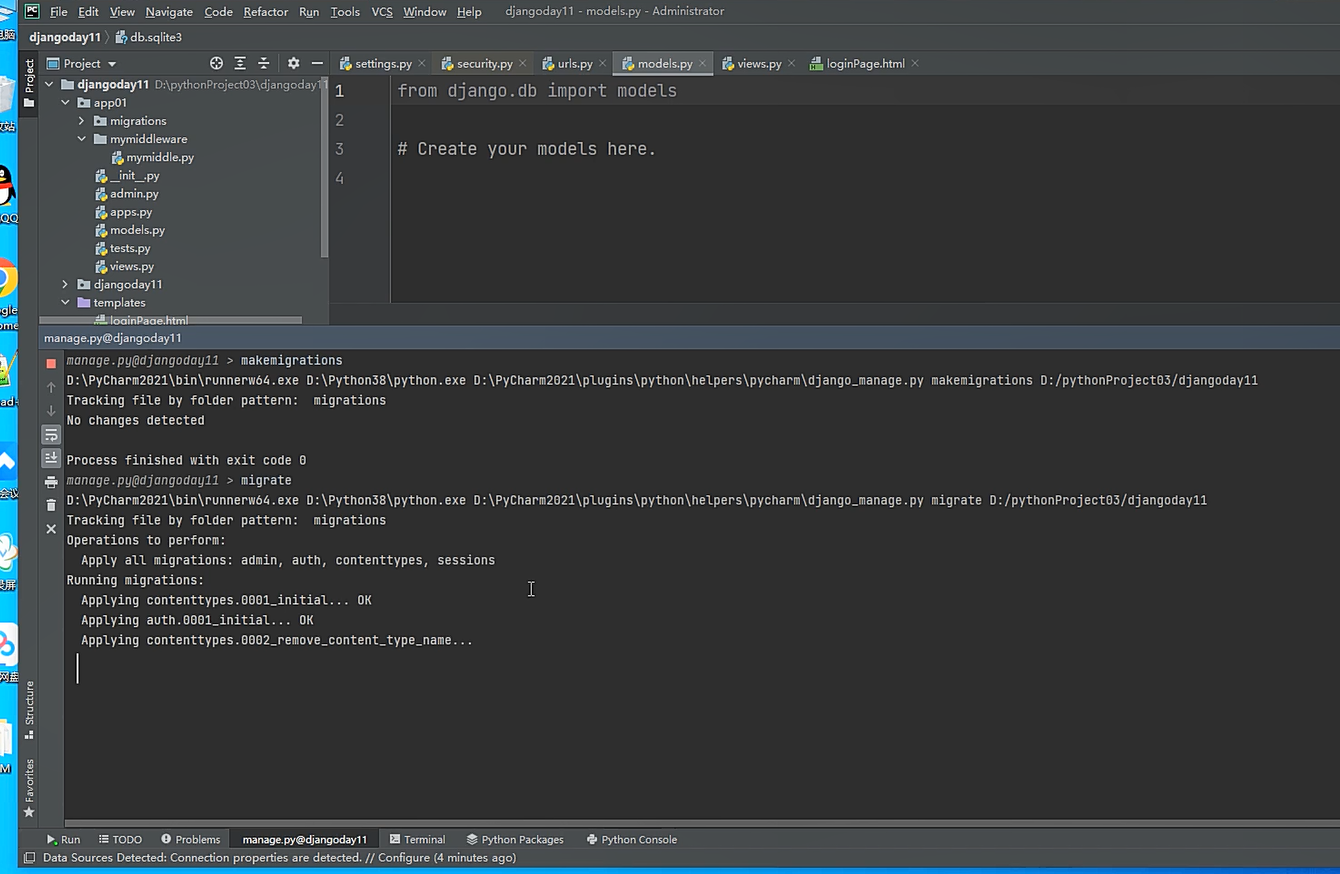
Task: Click the down arrow in console toolbar
Action: 51,411
